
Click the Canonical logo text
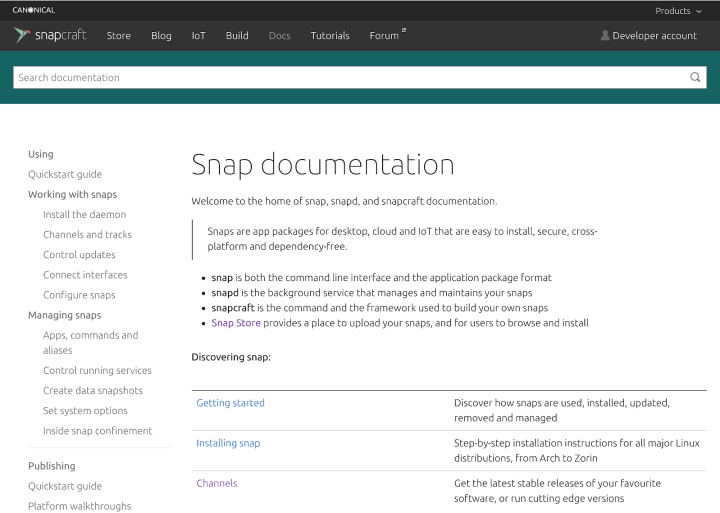point(34,10)
